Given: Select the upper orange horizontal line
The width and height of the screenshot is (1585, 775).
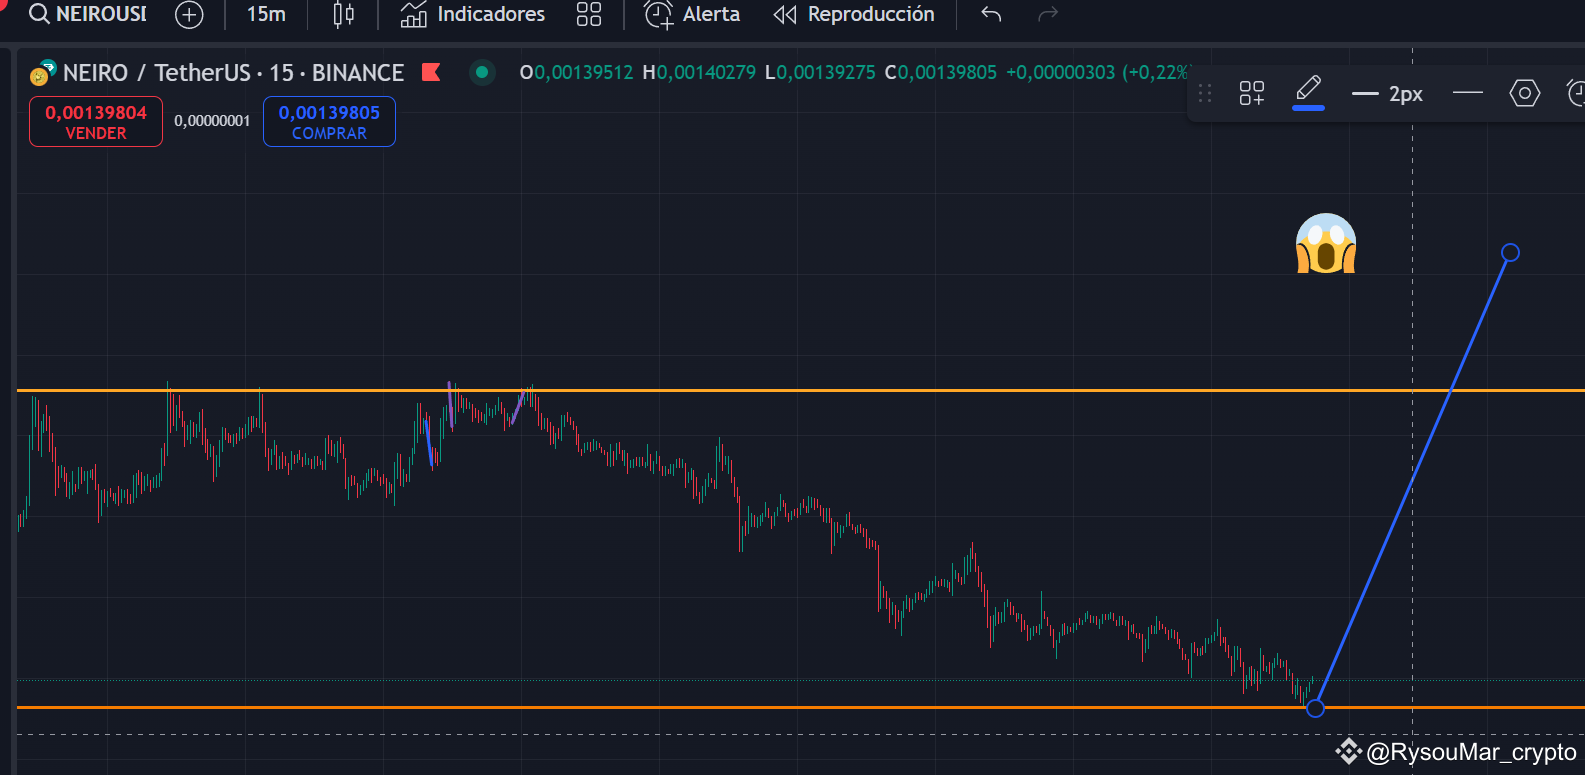Looking at the screenshot, I should tap(800, 390).
